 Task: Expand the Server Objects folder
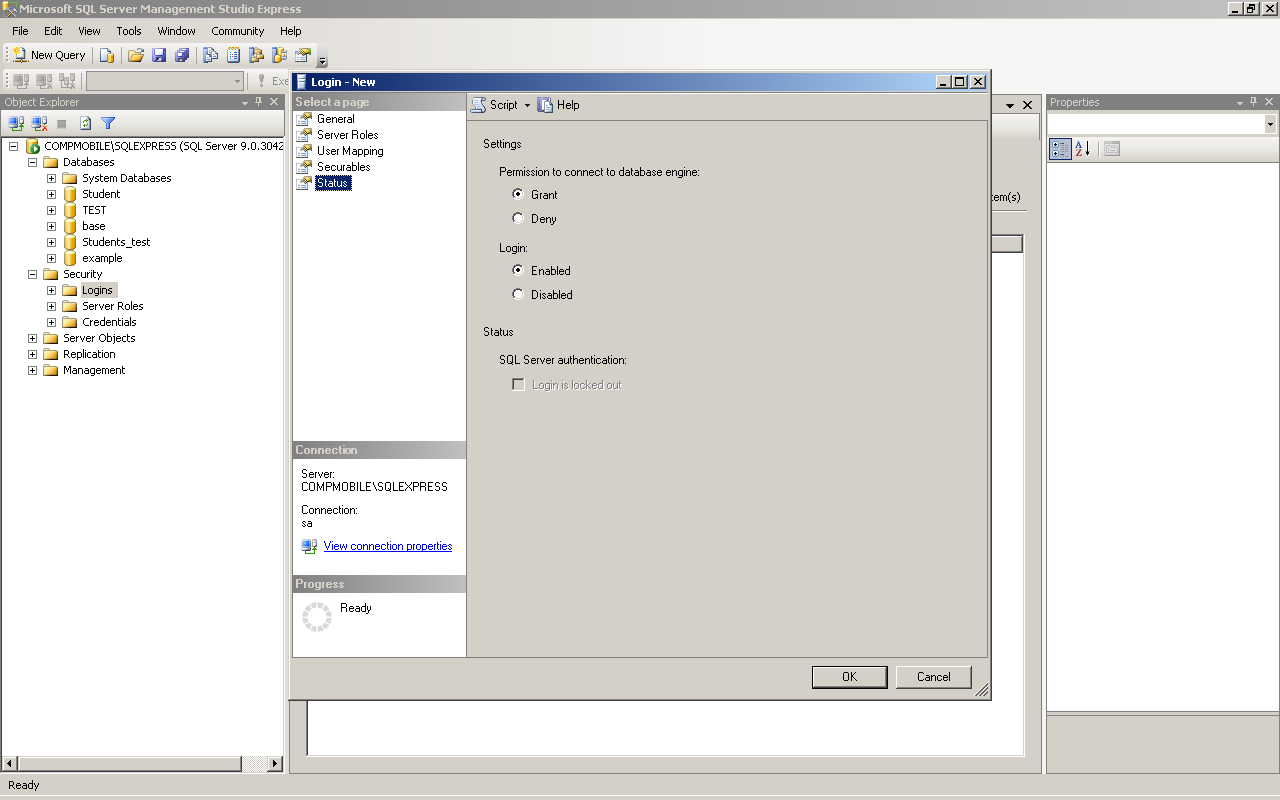pos(32,338)
